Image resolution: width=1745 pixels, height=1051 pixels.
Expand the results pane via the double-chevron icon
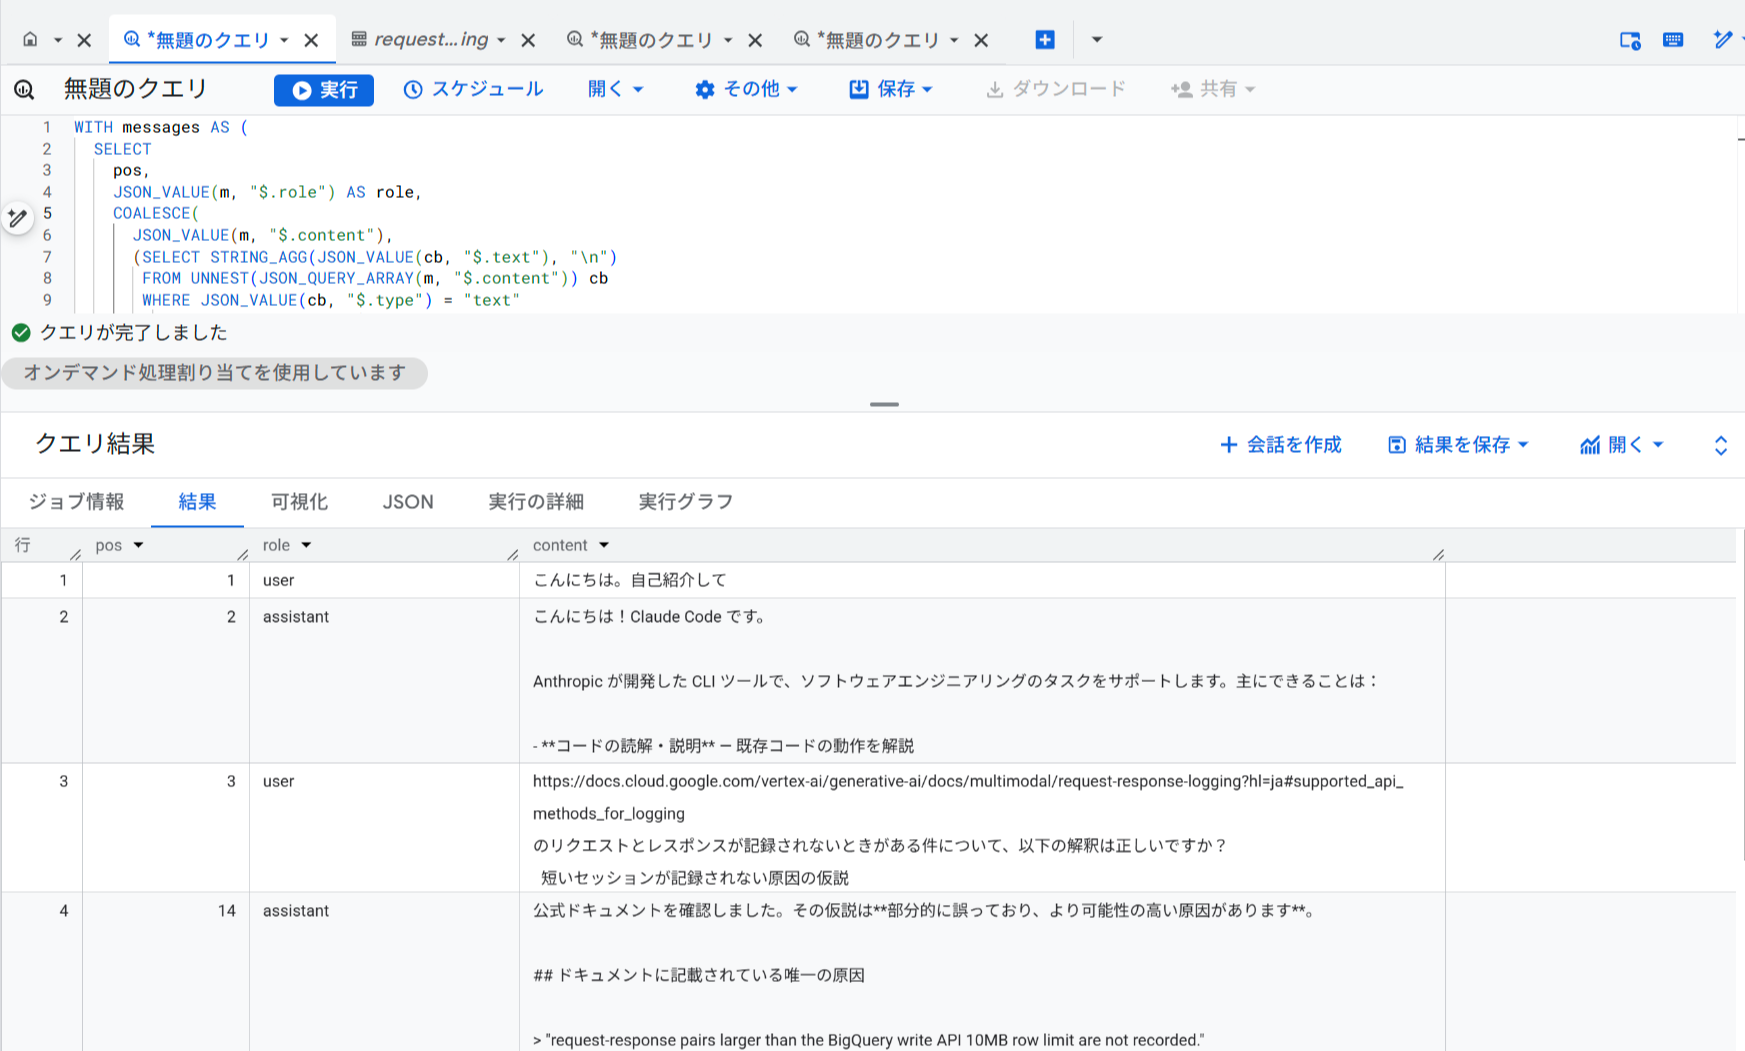[x=1721, y=445]
